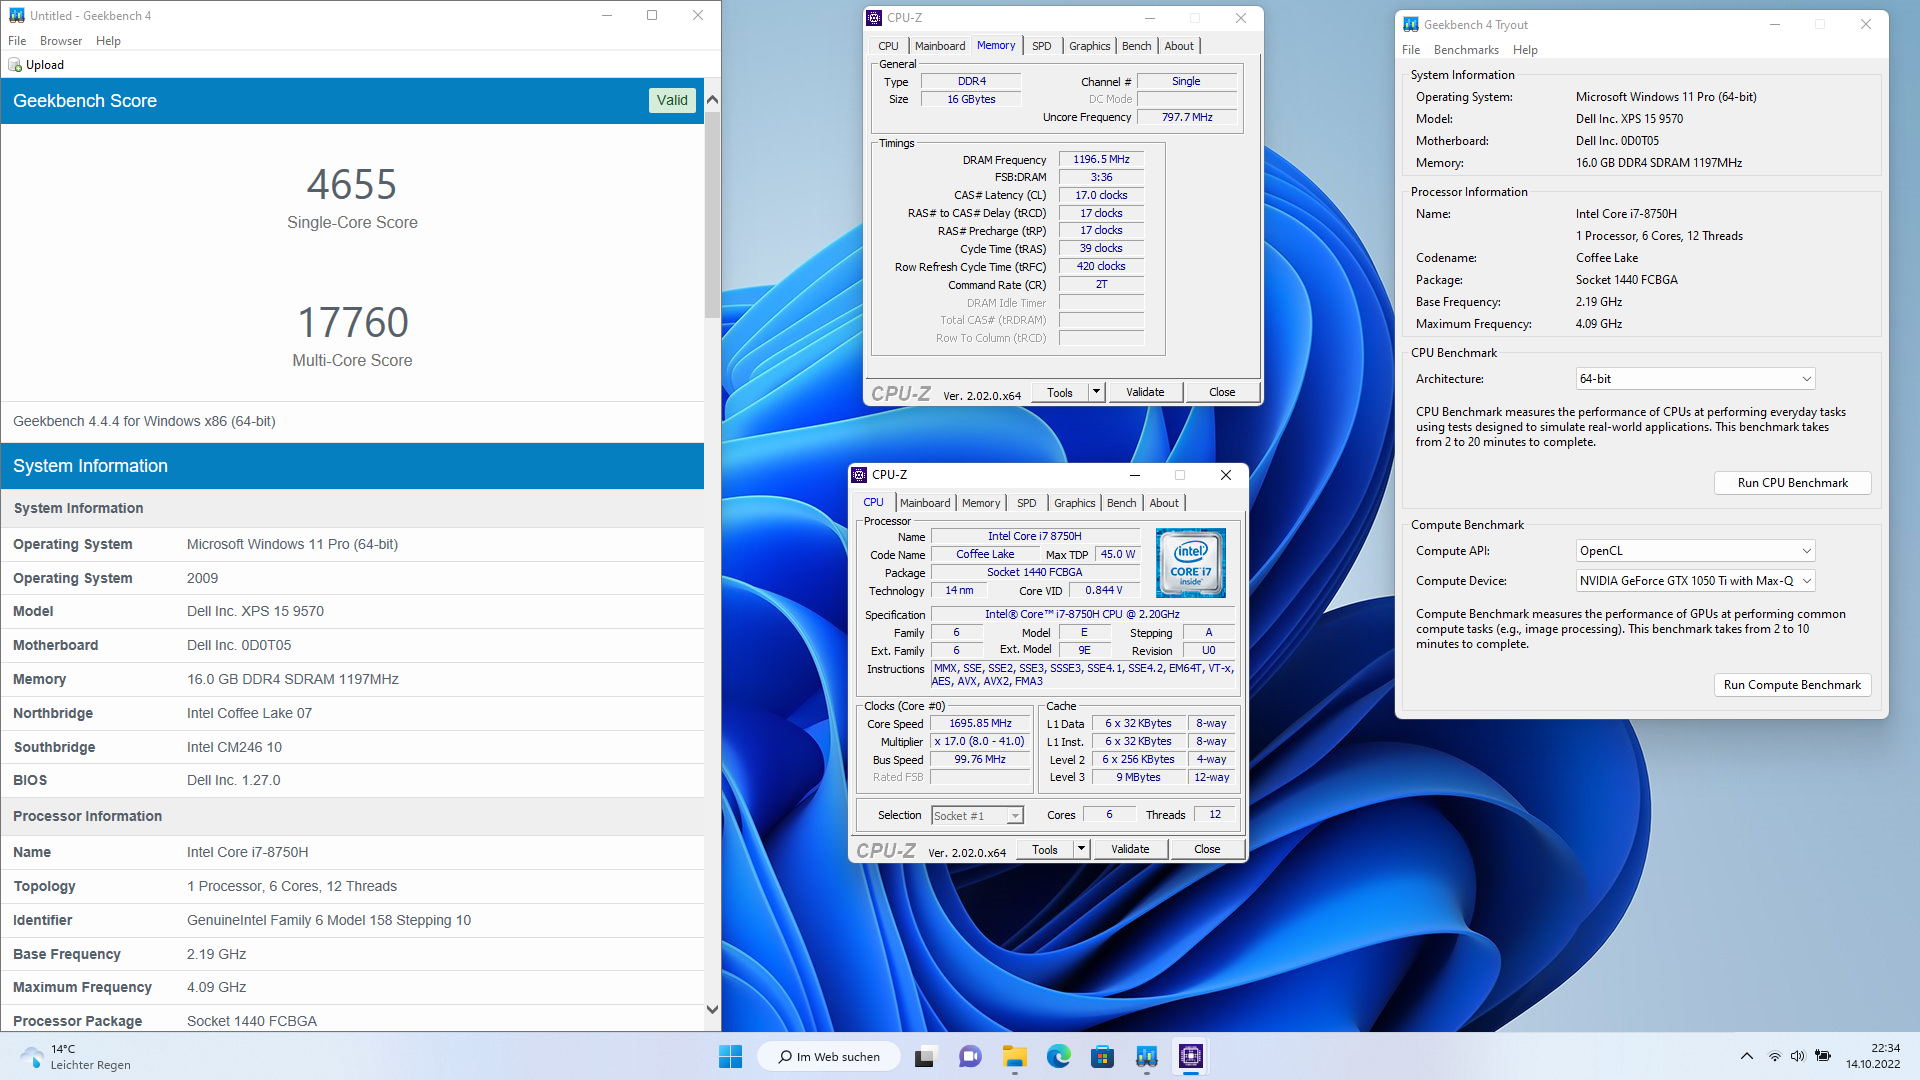Click Tools button in CPU-Z Memory window
This screenshot has width=1920, height=1080.
pyautogui.click(x=1060, y=392)
